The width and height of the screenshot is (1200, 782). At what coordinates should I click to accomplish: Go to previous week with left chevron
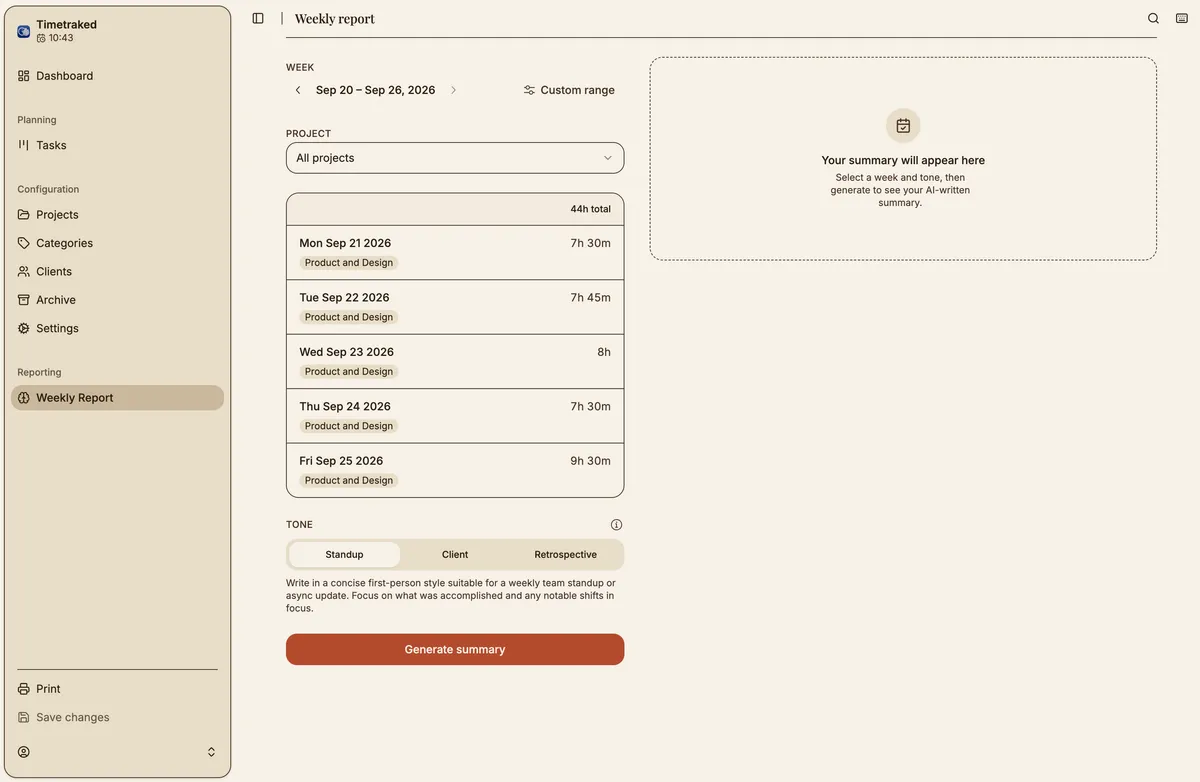point(298,90)
